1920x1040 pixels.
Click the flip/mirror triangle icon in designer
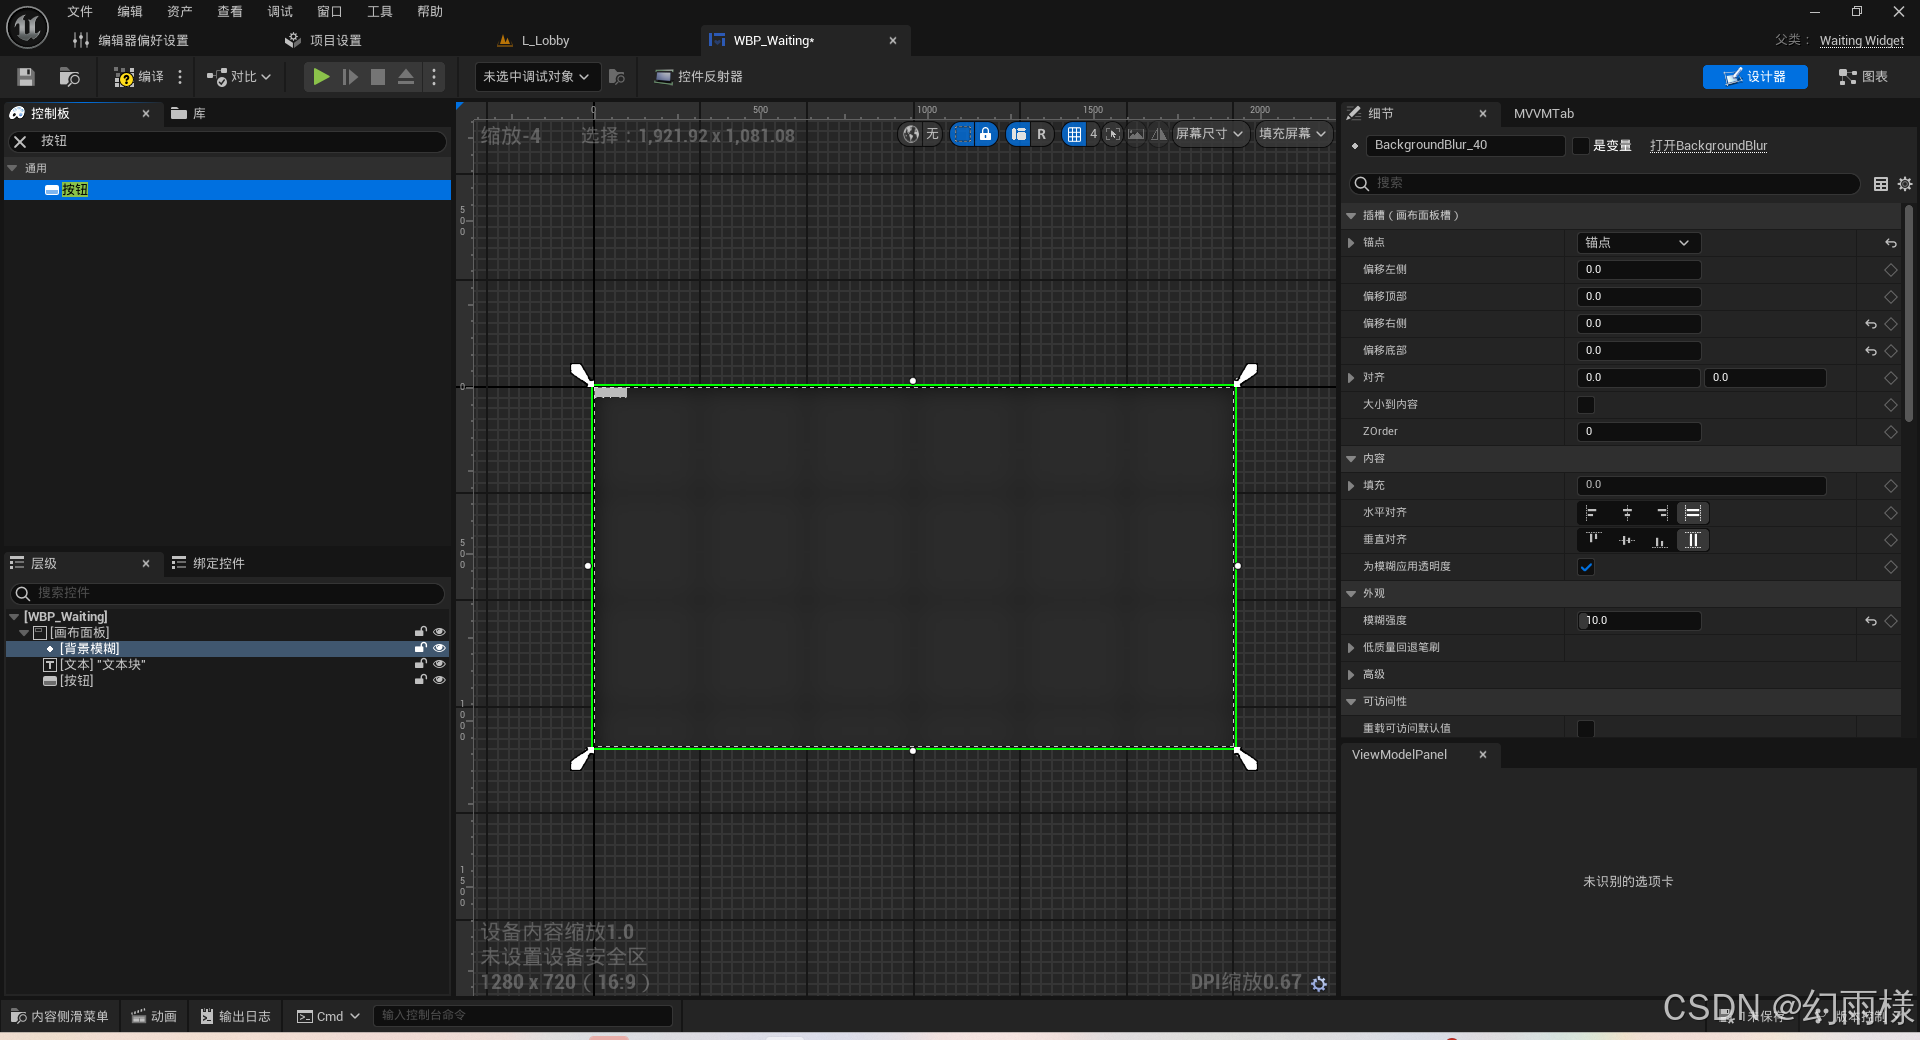pos(1159,134)
